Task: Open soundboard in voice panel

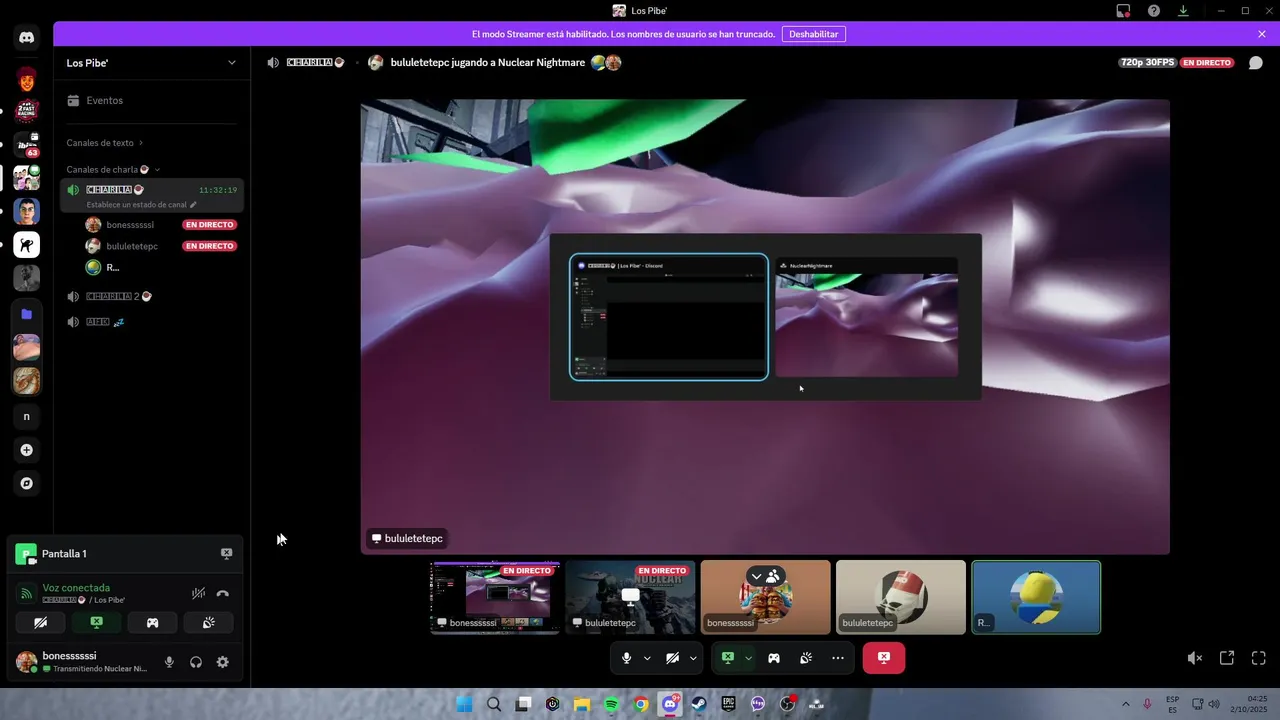Action: click(208, 622)
